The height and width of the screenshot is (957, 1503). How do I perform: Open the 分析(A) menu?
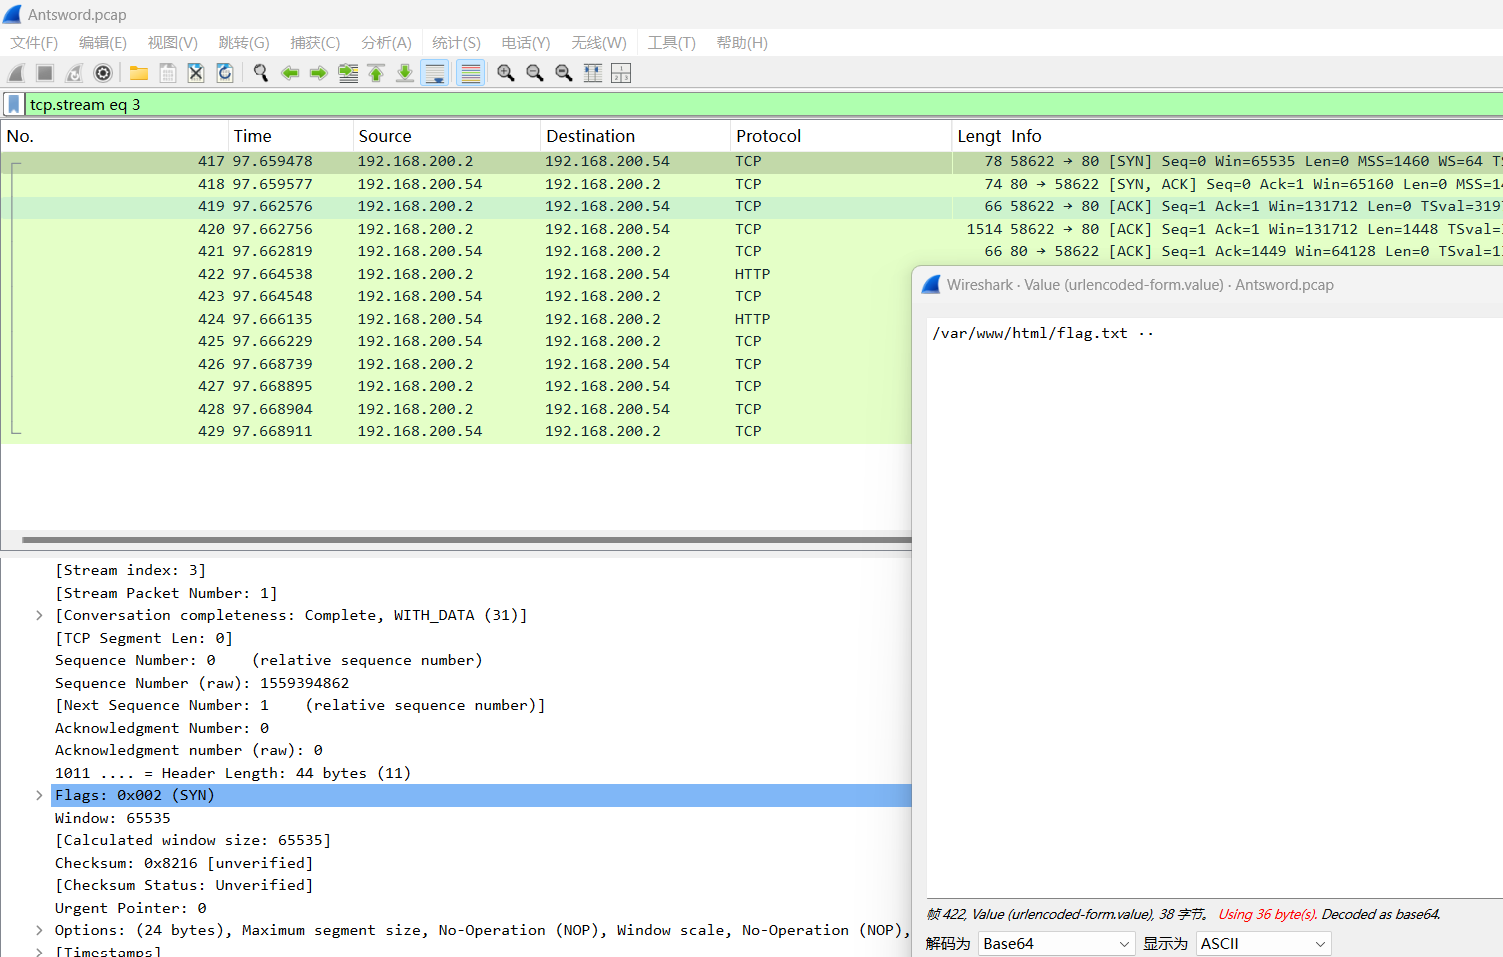(386, 43)
